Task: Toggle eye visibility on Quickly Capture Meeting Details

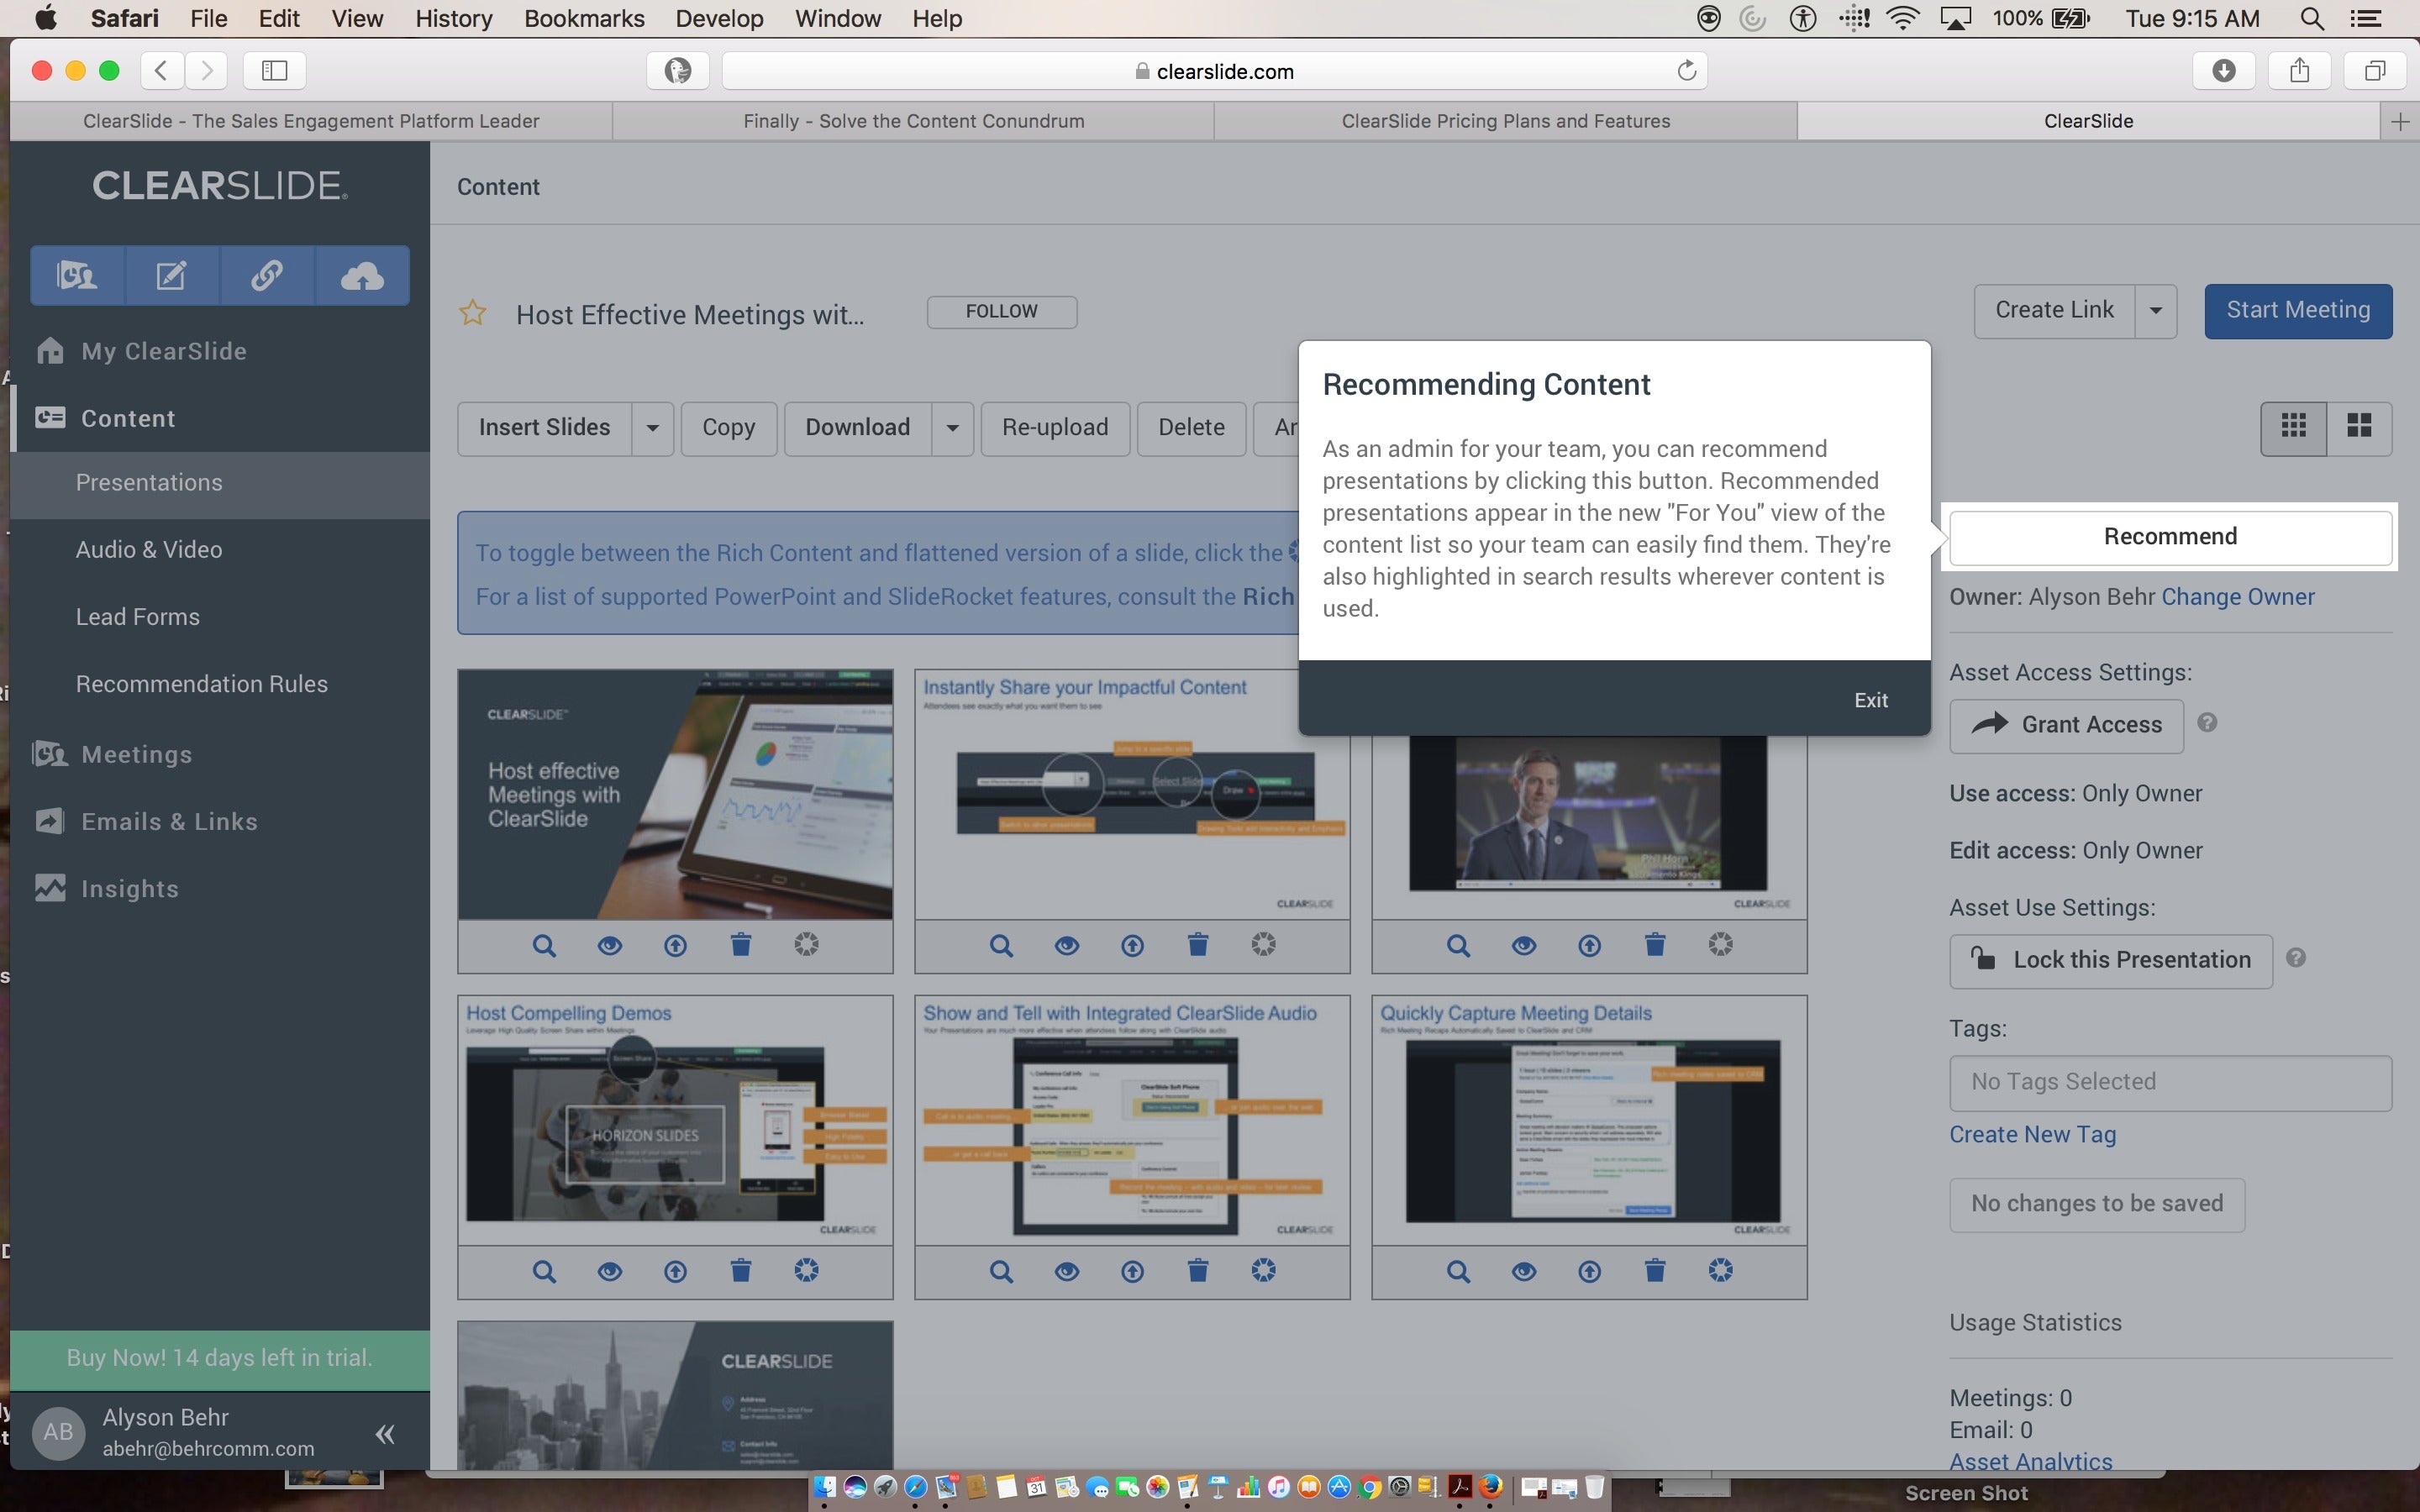Action: [x=1523, y=1271]
